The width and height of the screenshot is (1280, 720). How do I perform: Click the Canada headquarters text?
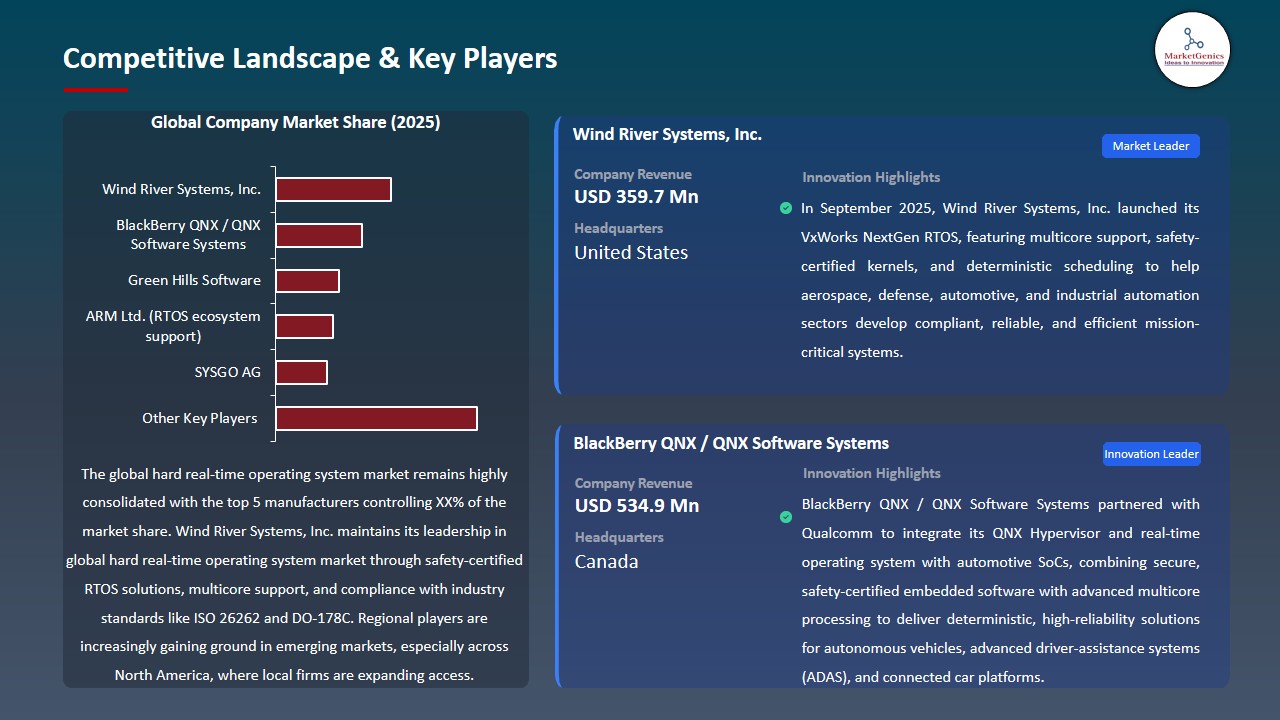[x=606, y=561]
